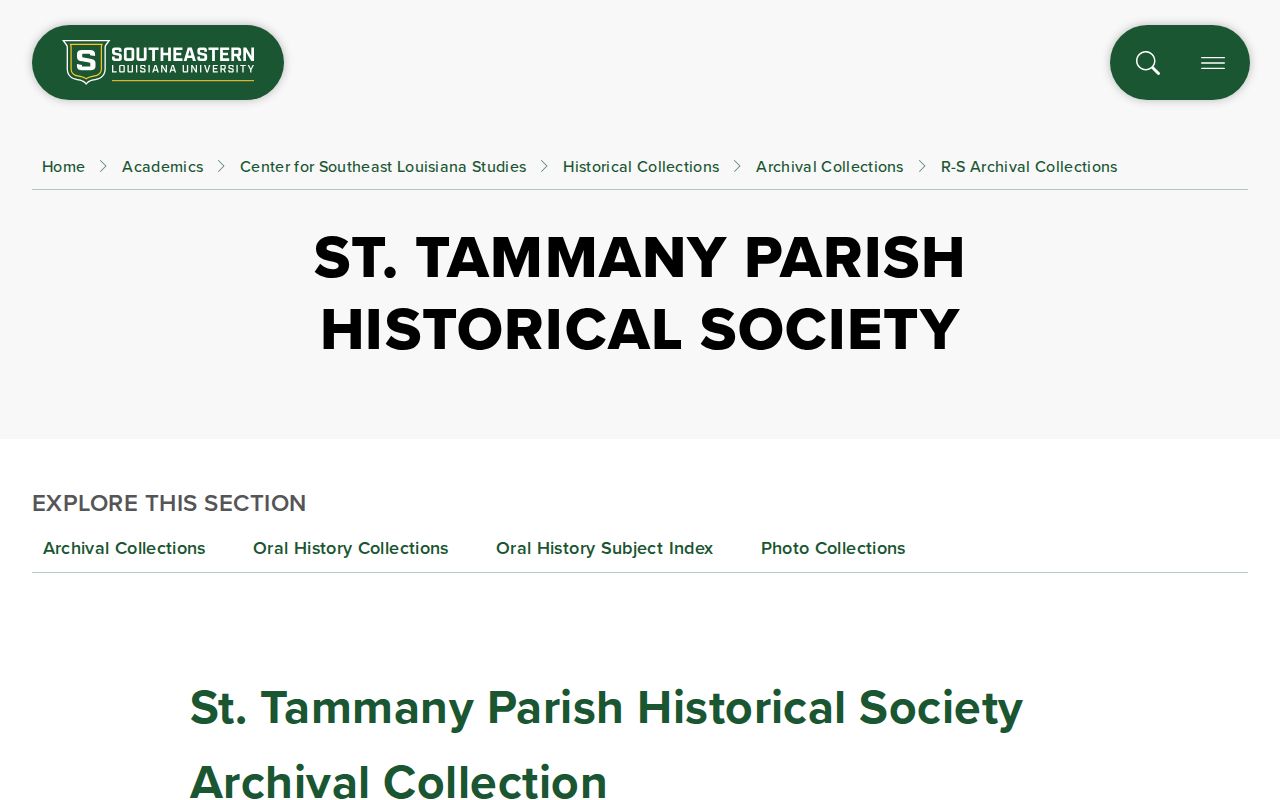Click the Southeastern Louisiana University logo
1280x800 pixels.
158,62
